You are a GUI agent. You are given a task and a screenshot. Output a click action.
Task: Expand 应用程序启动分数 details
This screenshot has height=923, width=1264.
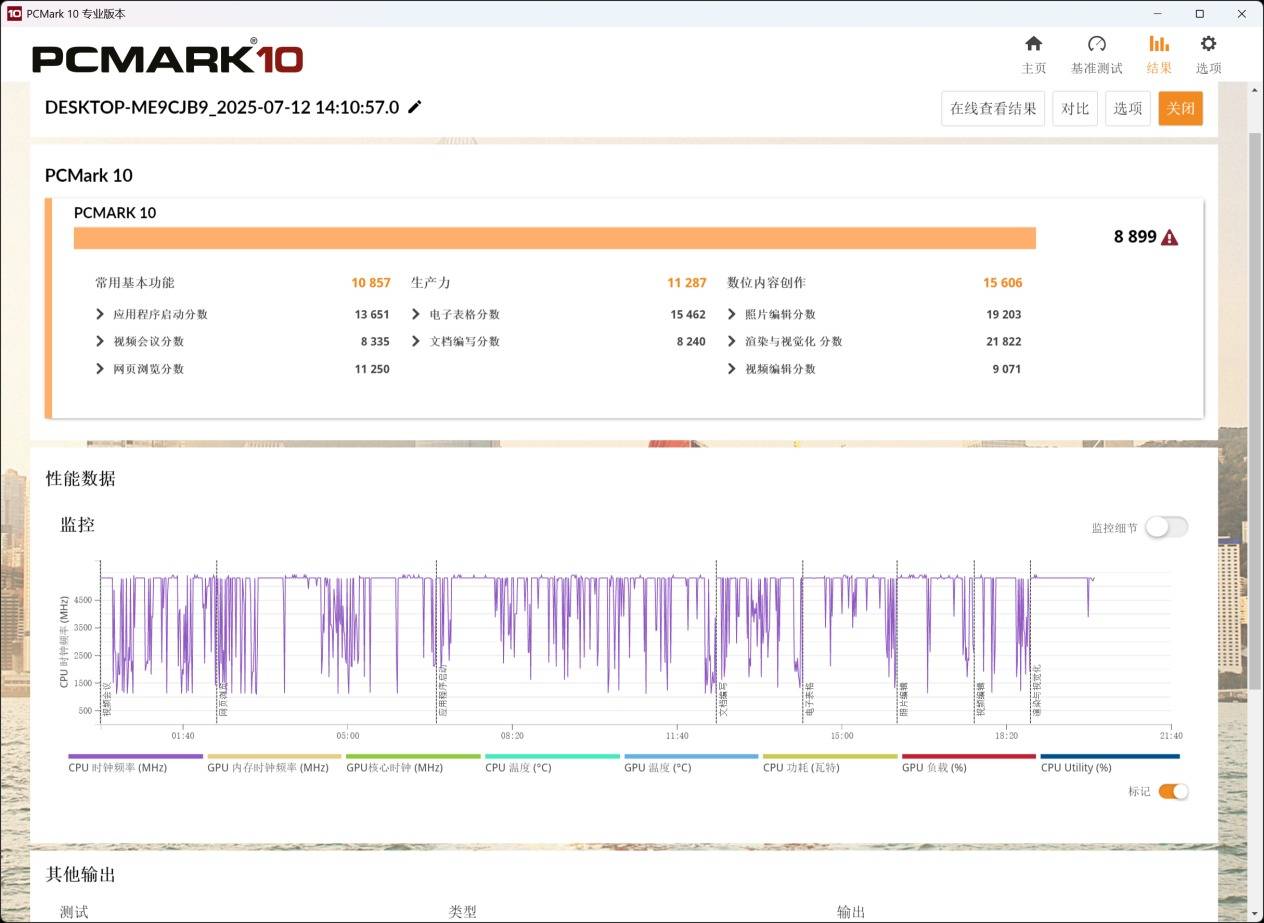pos(100,314)
